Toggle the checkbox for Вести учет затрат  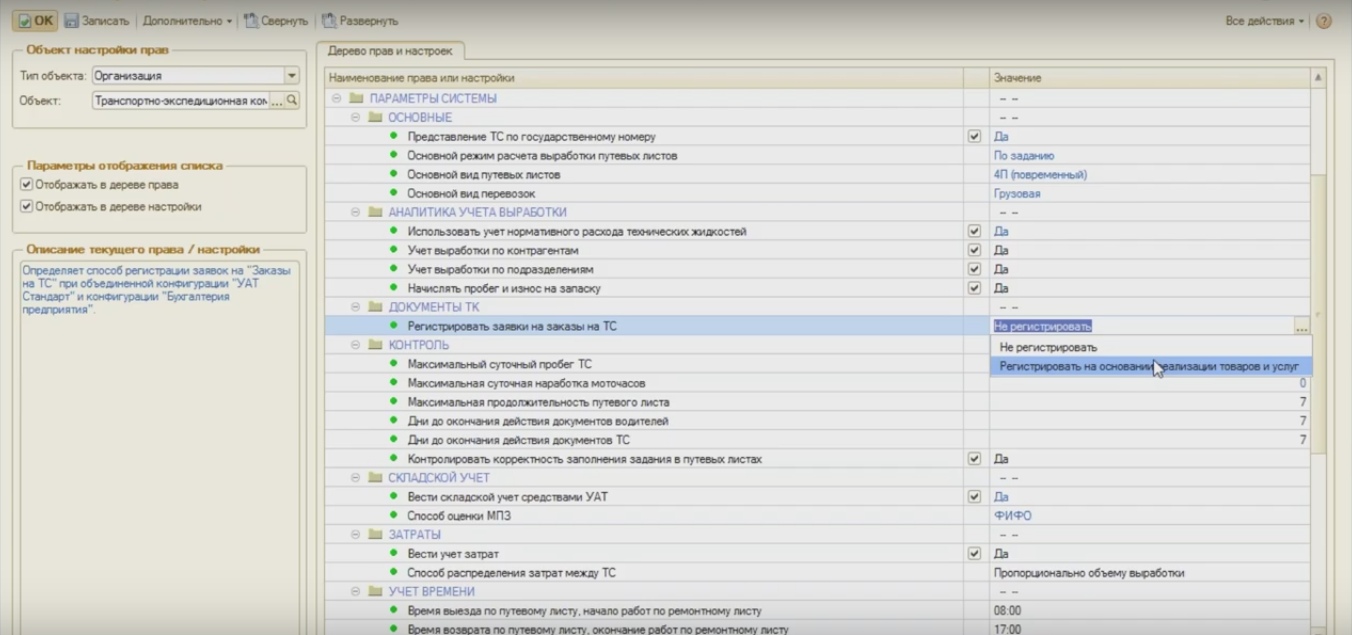point(974,554)
